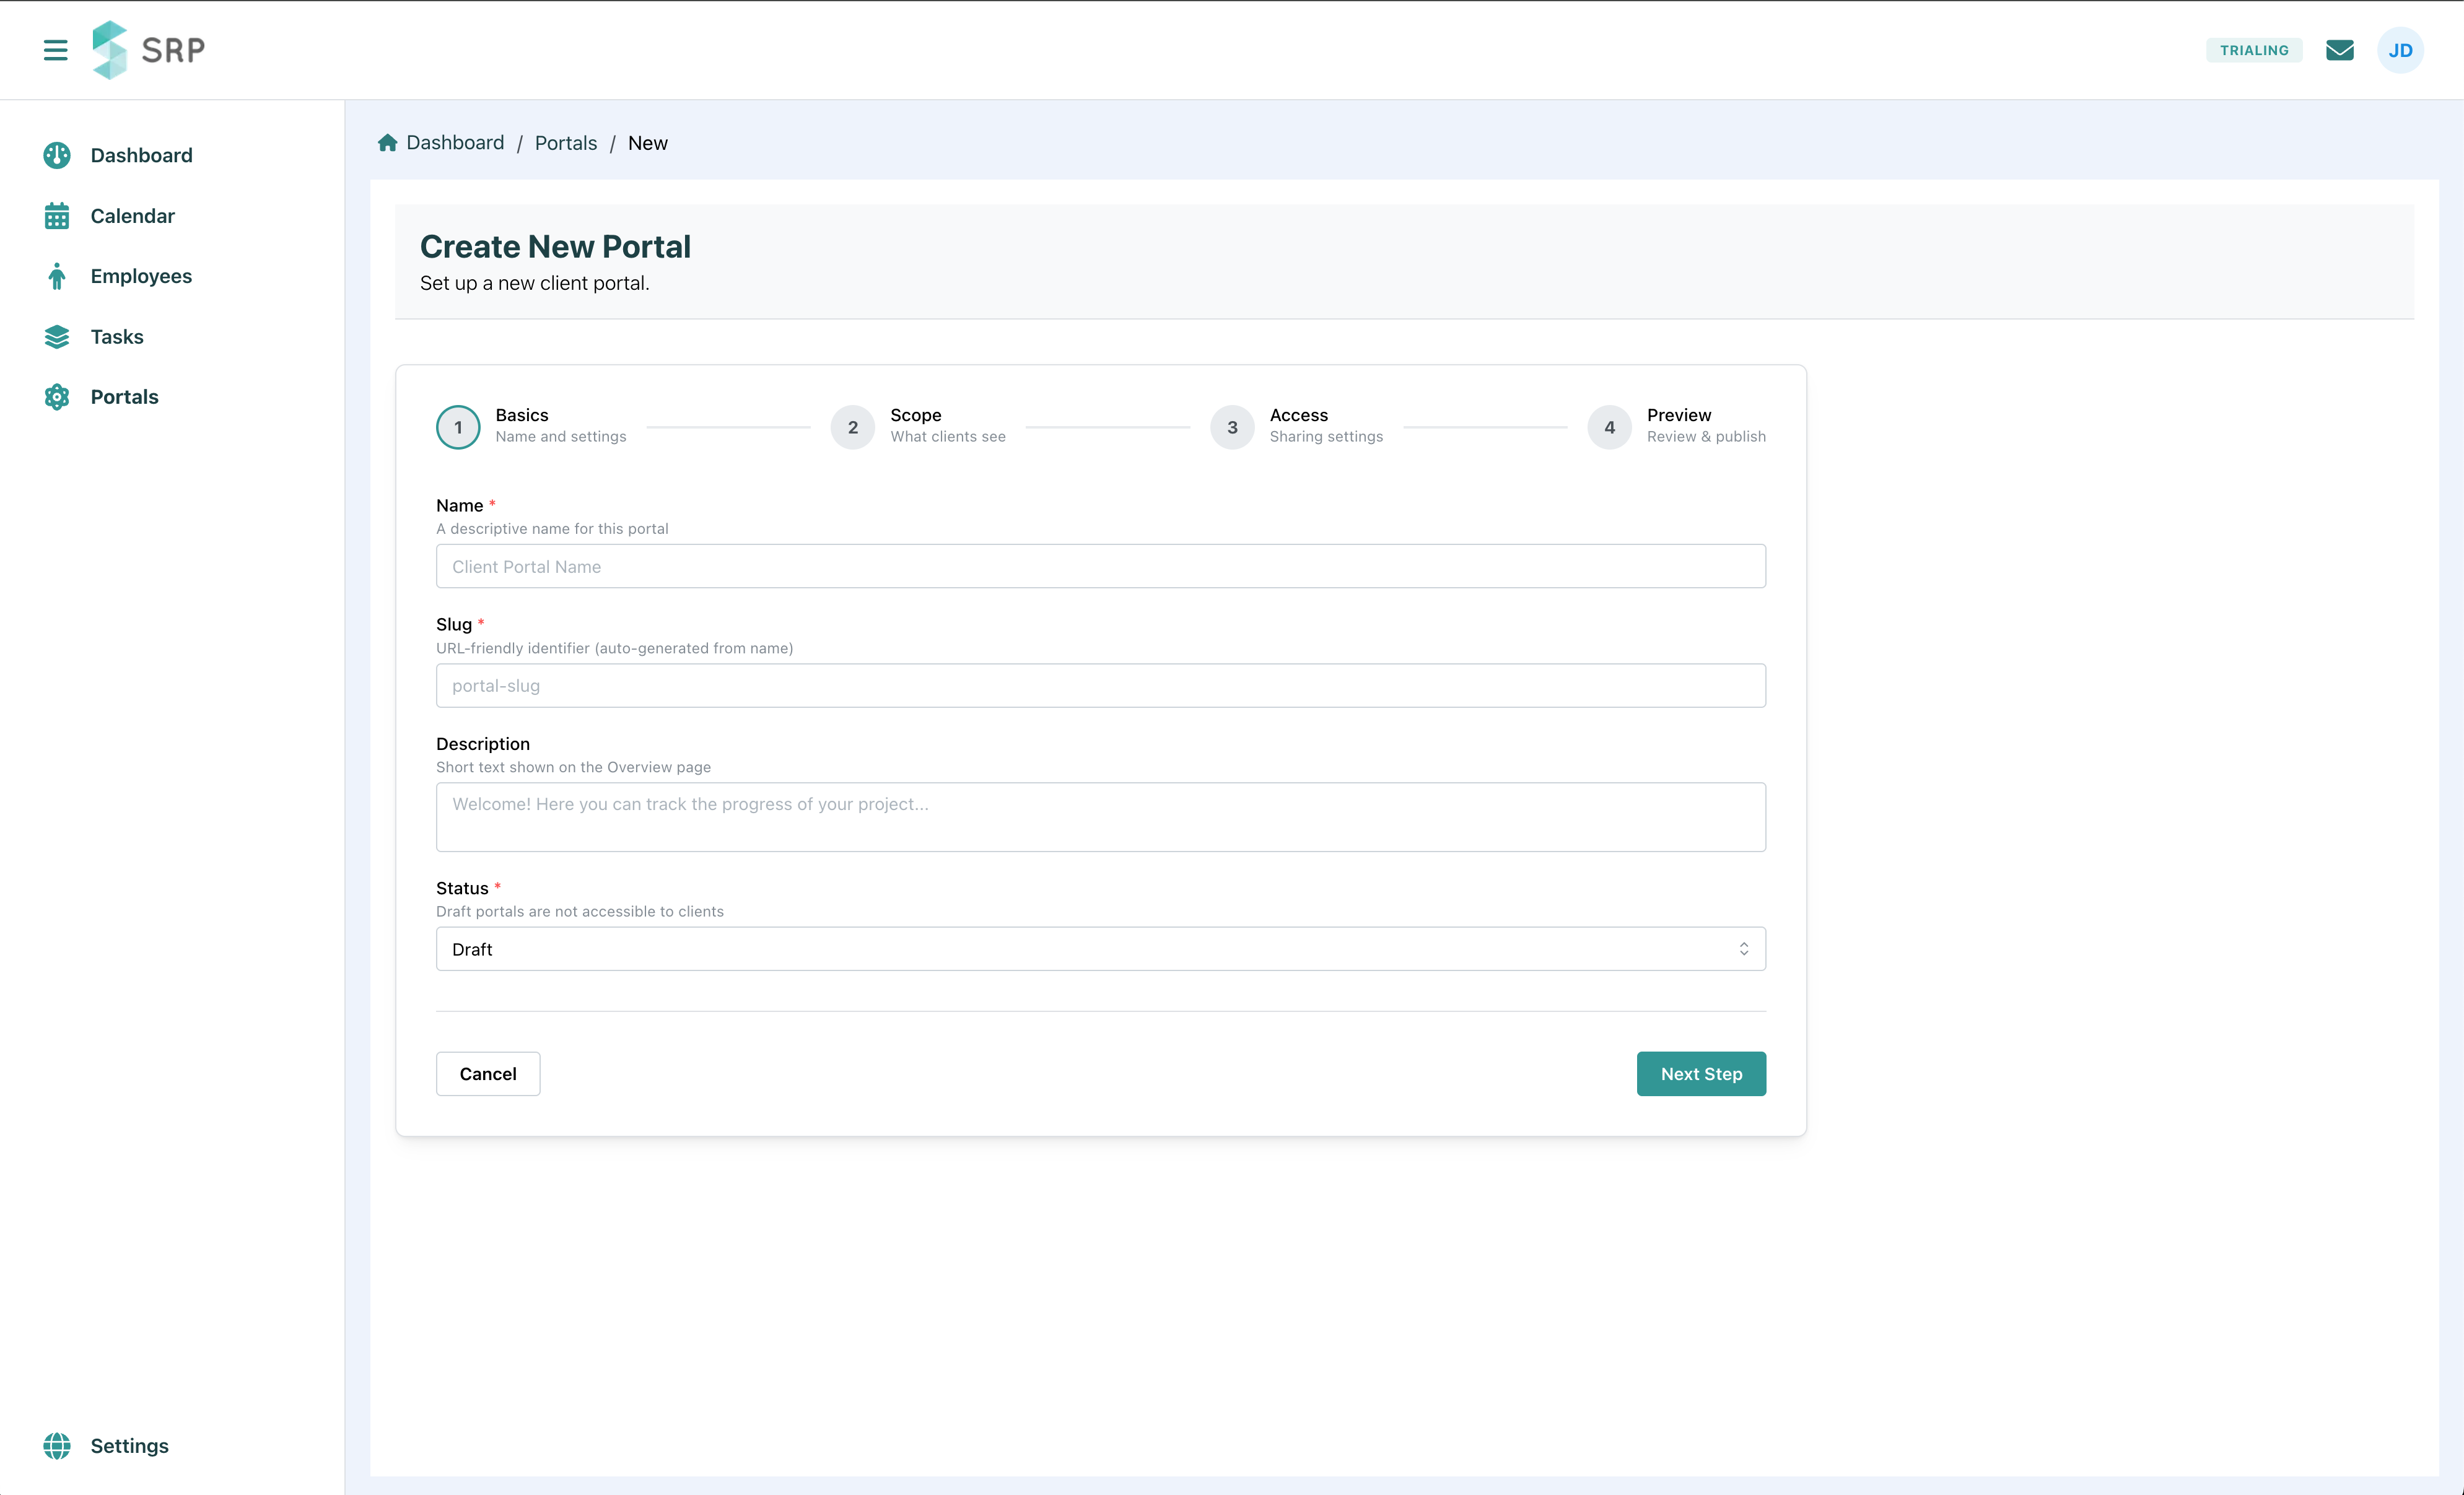Expand the Status dropdown showing Draft
The image size is (2464, 1495).
[x=1100, y=949]
